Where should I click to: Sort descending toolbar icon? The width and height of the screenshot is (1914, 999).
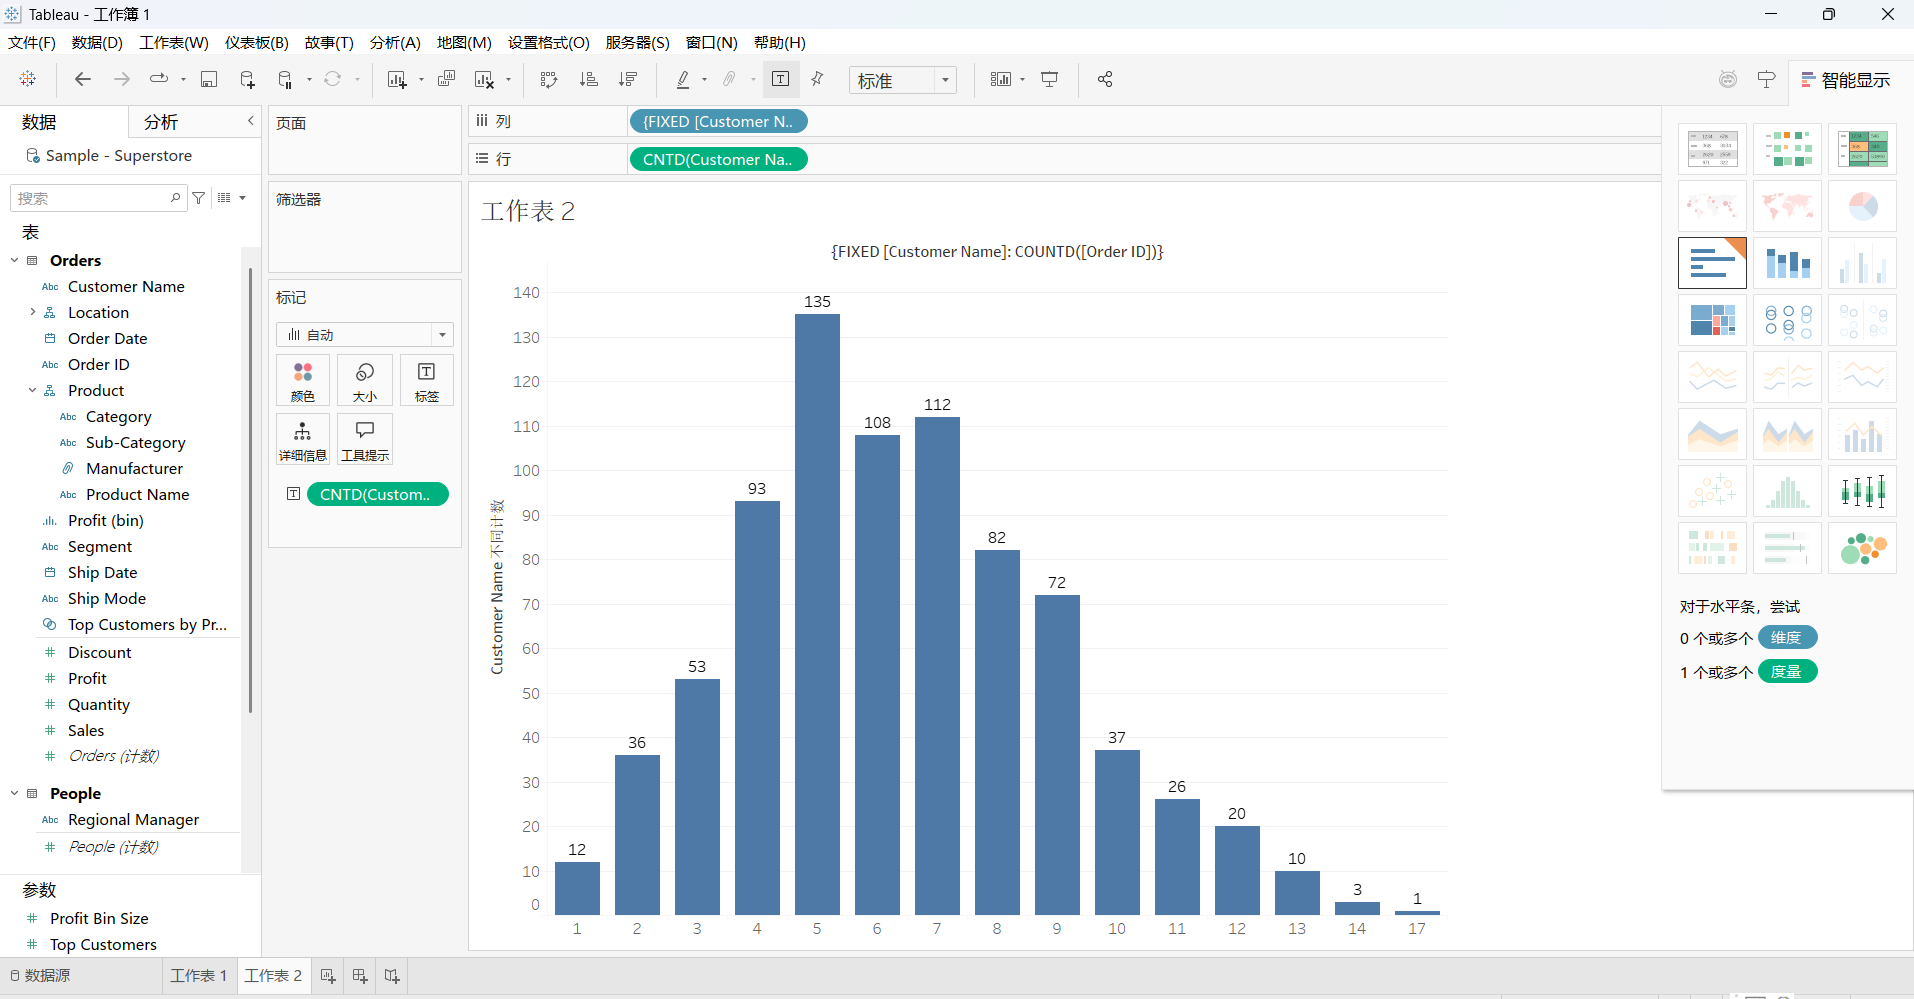[x=628, y=79]
